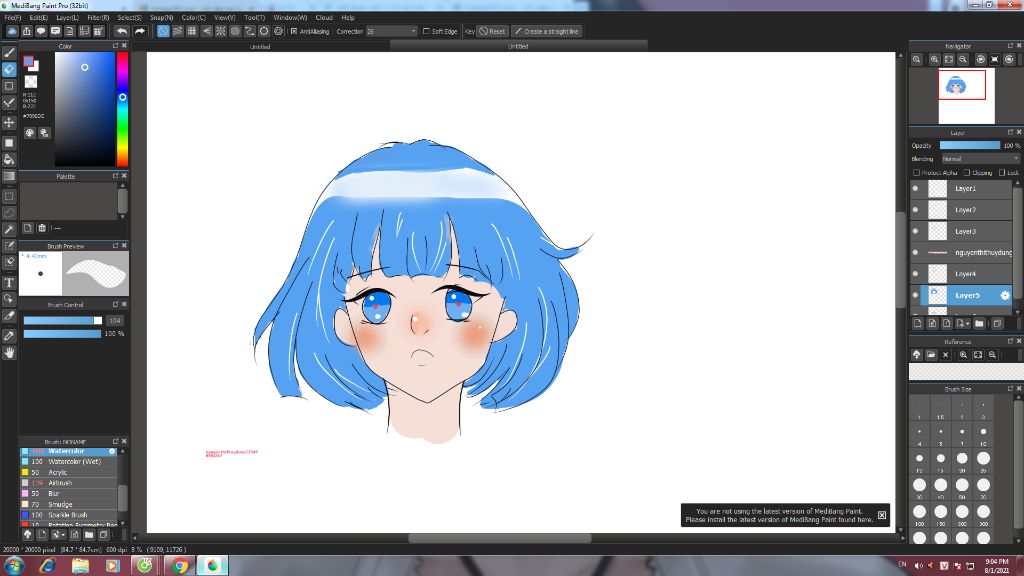Select the Airbrush brush
Screen dimensions: 1024x576
pos(69,483)
